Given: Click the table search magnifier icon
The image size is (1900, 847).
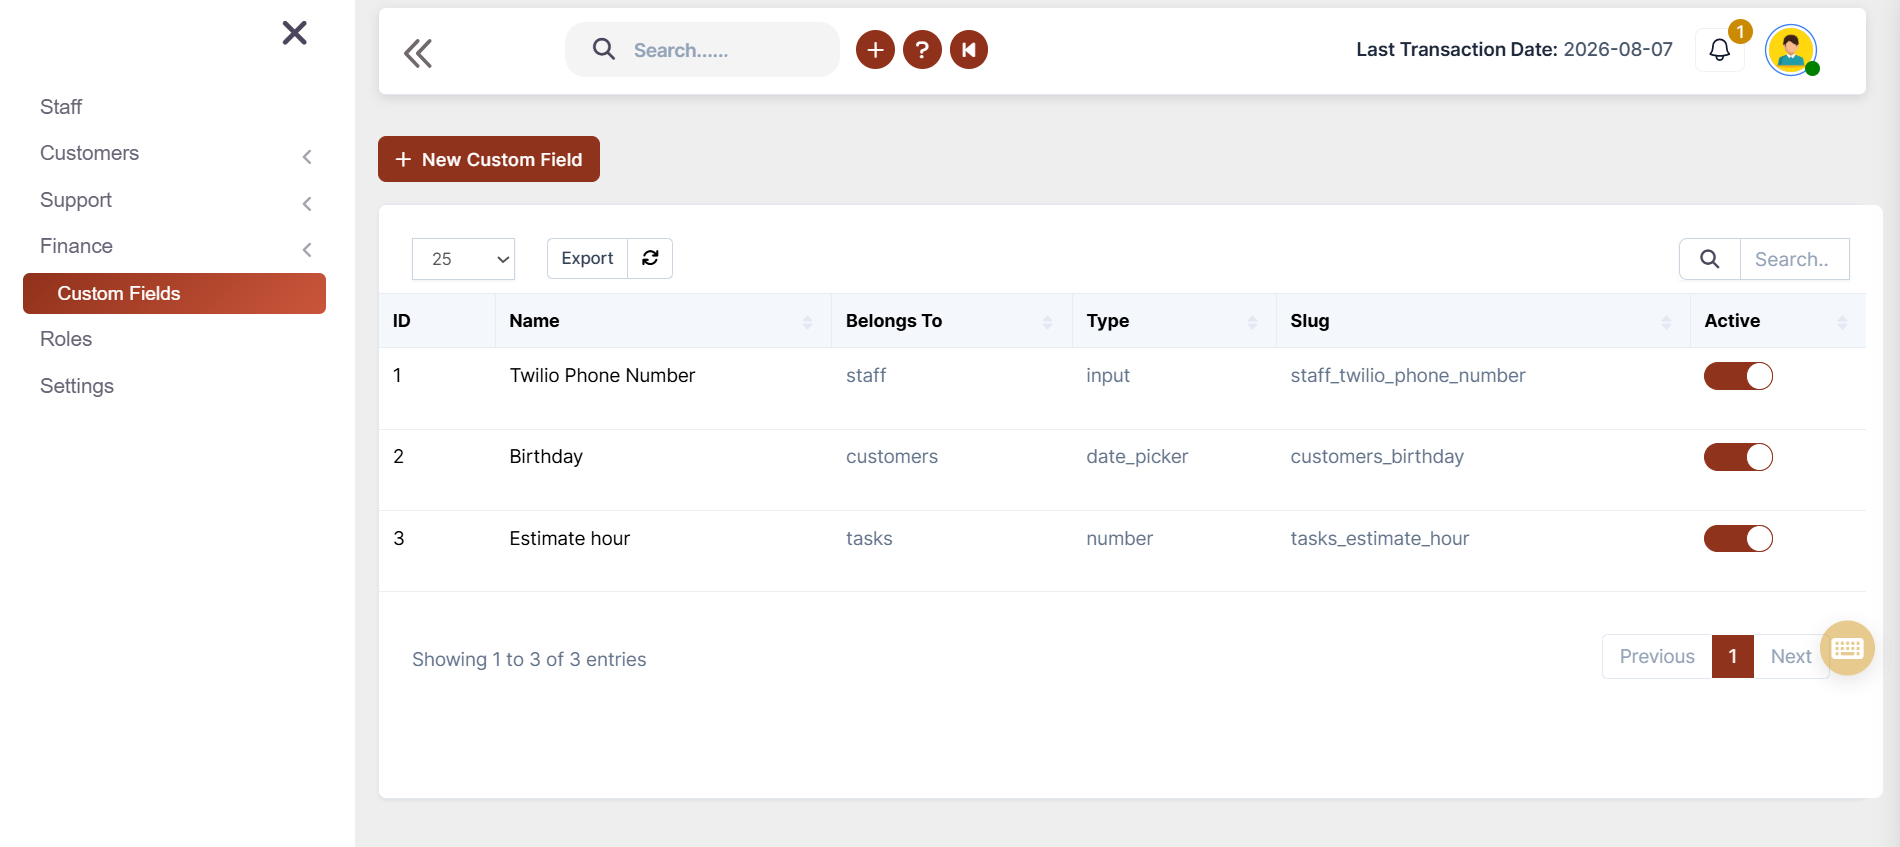Looking at the screenshot, I should [1710, 259].
